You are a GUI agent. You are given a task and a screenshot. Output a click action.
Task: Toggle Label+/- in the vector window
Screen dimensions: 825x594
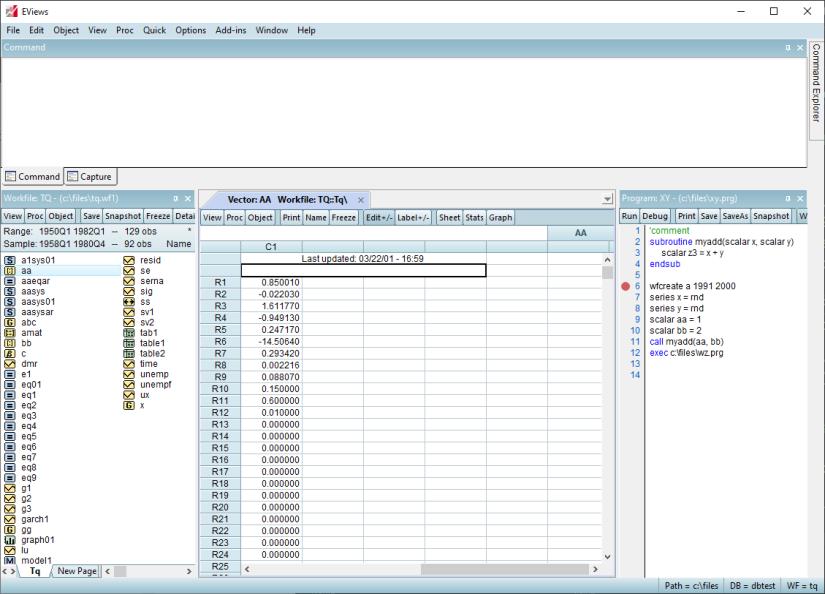413,217
